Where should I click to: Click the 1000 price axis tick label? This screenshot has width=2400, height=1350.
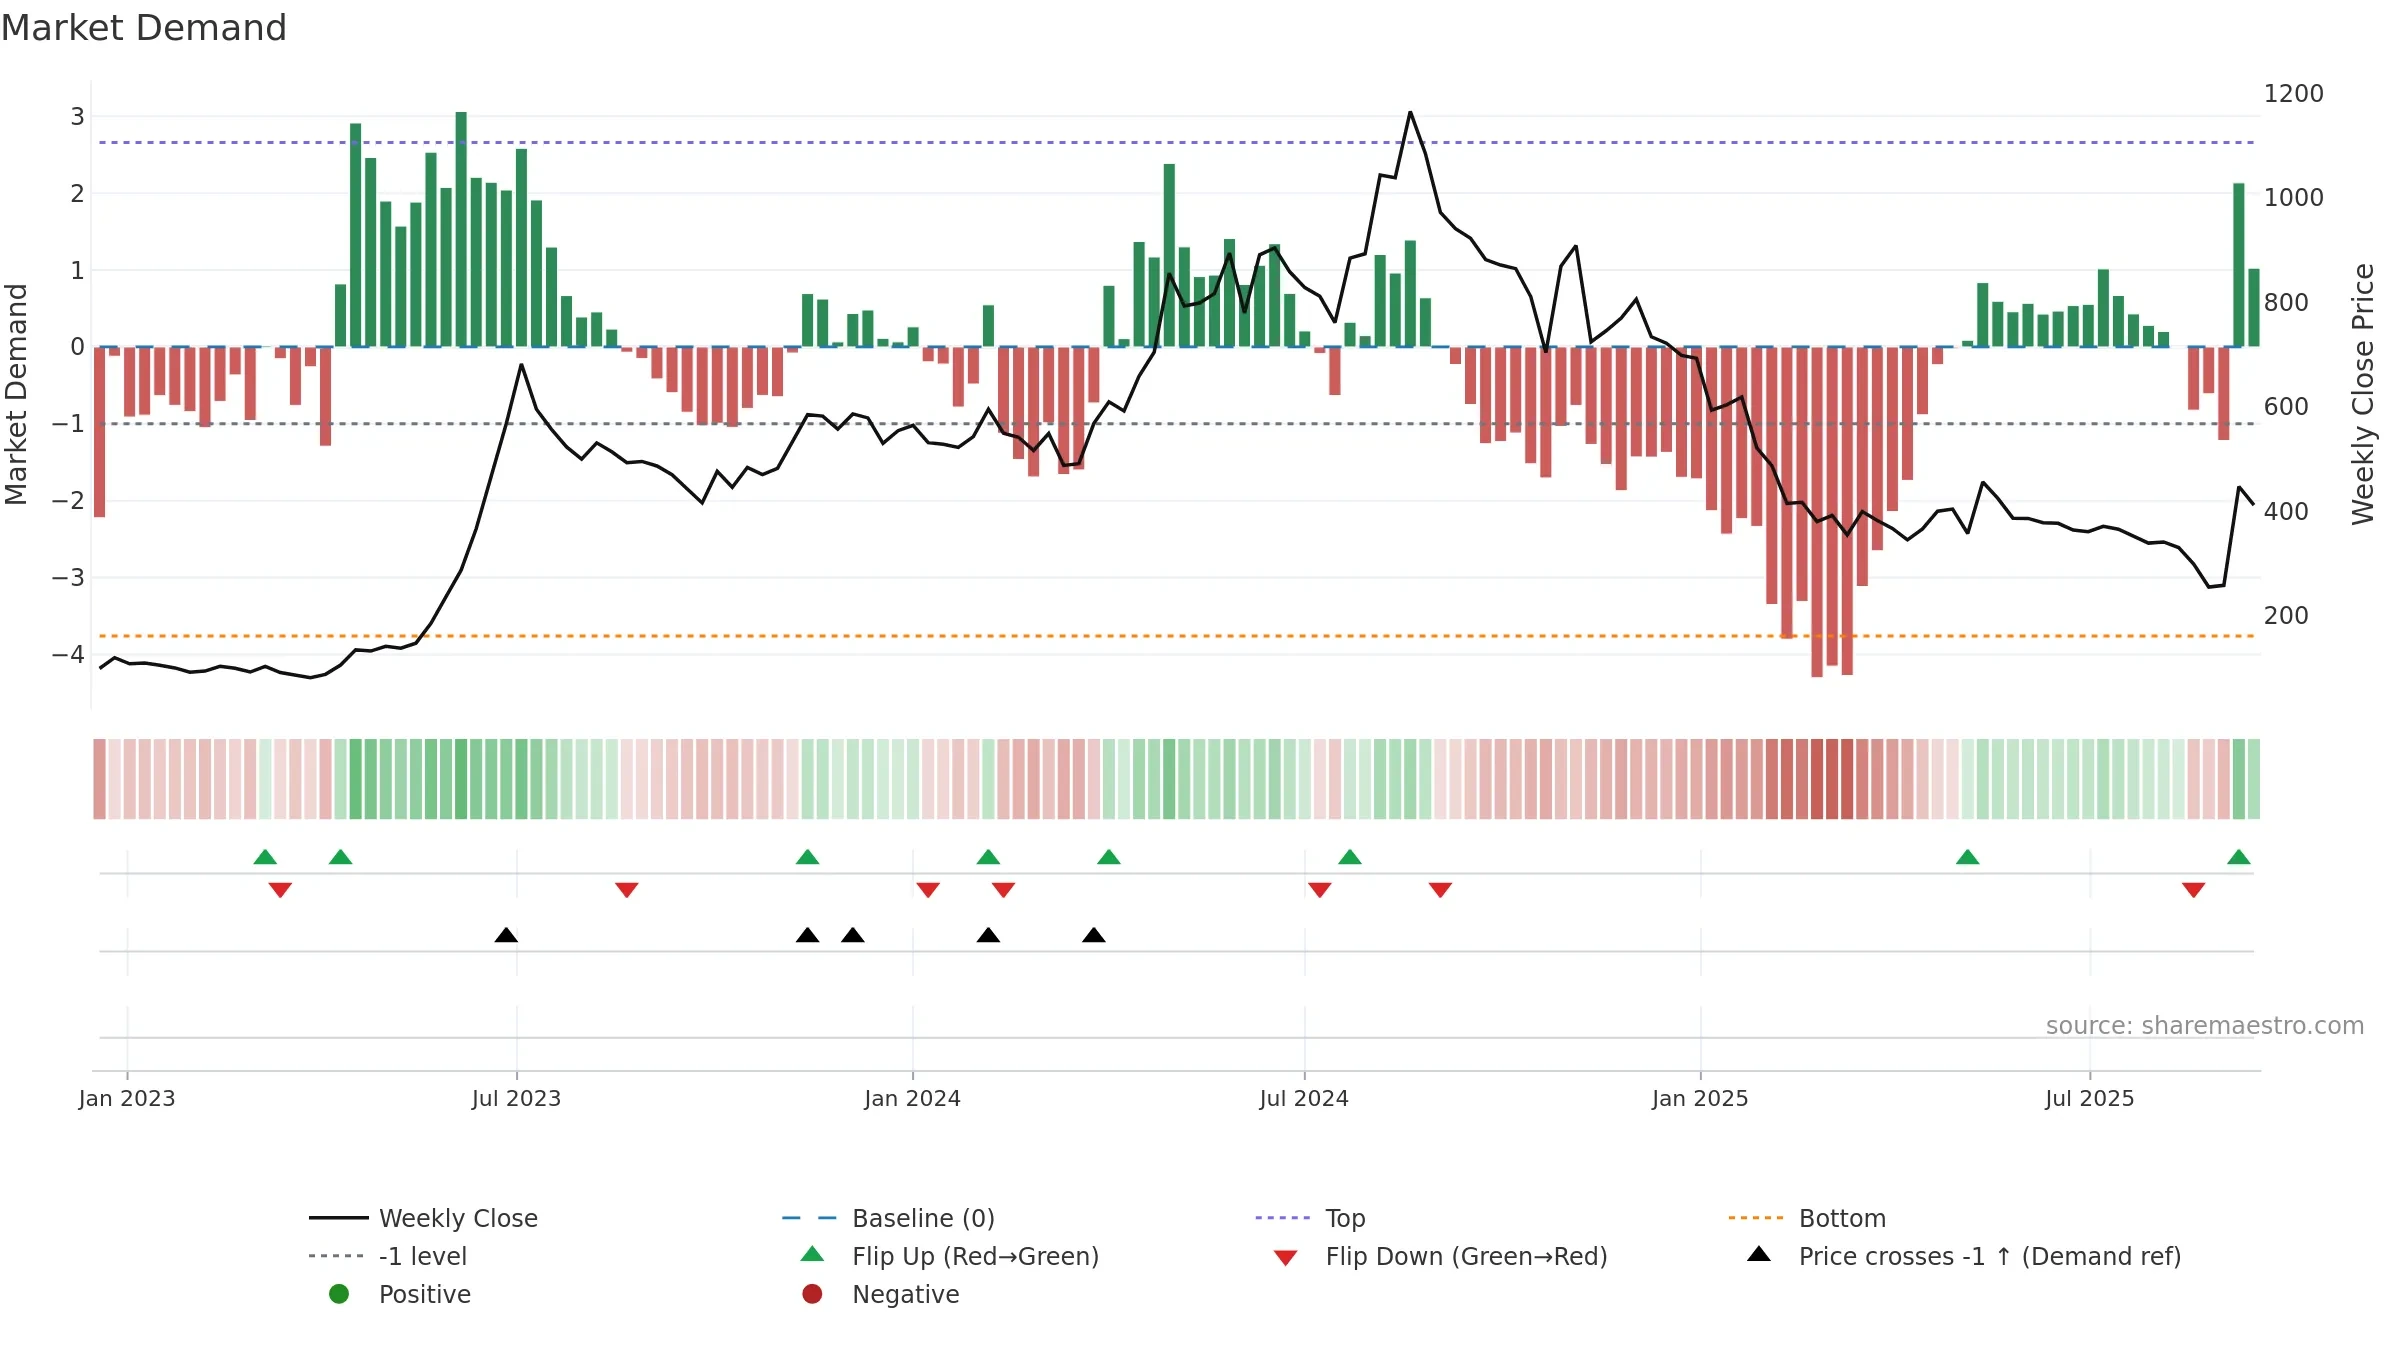(2294, 198)
